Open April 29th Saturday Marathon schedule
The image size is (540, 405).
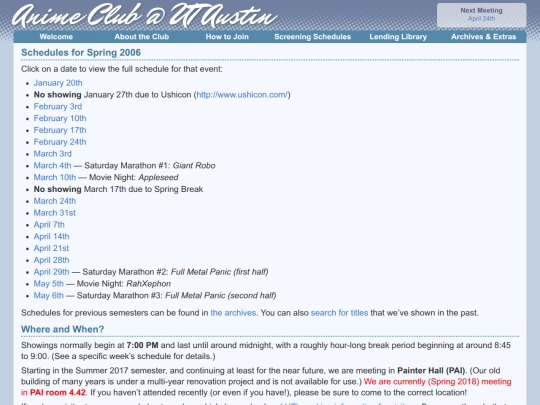click(51, 272)
